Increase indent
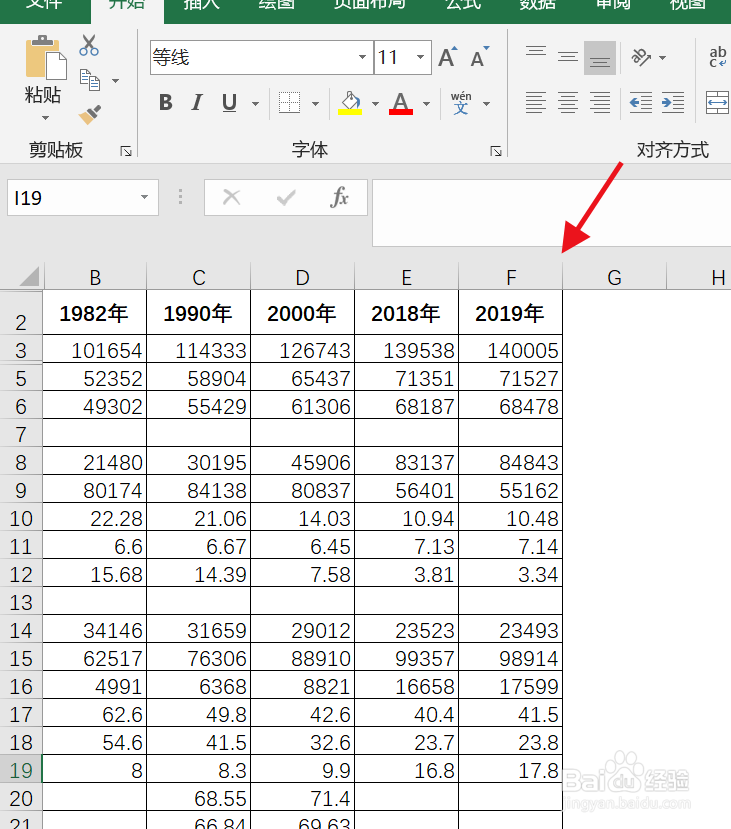The height and width of the screenshot is (829, 731). (673, 103)
